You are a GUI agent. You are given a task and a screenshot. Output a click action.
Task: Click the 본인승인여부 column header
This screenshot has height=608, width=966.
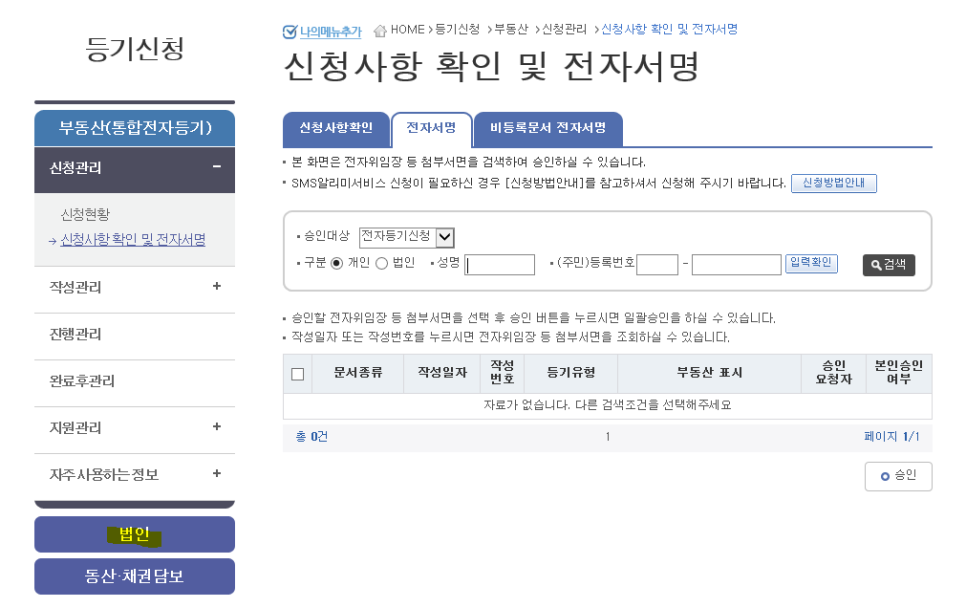pyautogui.click(x=899, y=373)
